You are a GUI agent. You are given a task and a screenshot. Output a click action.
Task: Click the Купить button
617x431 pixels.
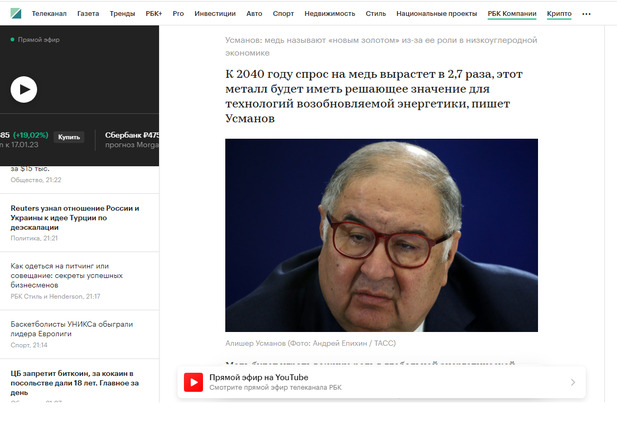tap(69, 137)
